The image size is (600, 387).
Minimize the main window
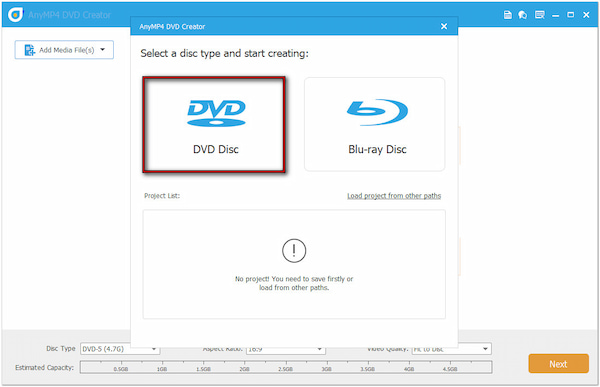(x=555, y=15)
